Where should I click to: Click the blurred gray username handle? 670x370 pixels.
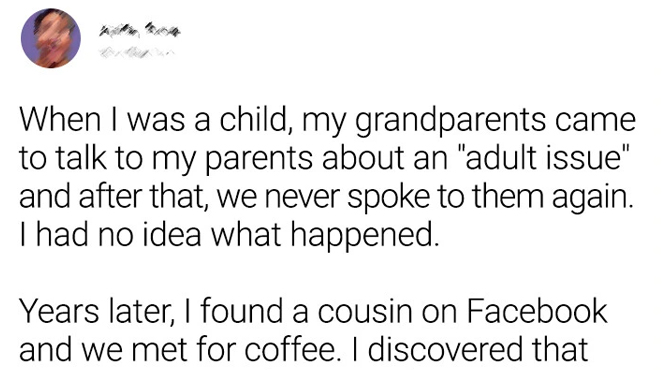coord(136,53)
